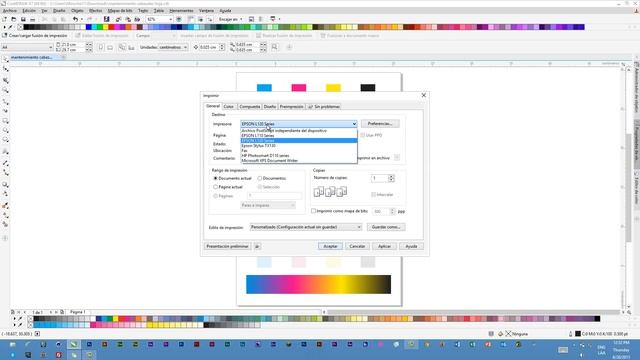Increase the Número de copias spinner
The width and height of the screenshot is (640, 360).
point(391,176)
